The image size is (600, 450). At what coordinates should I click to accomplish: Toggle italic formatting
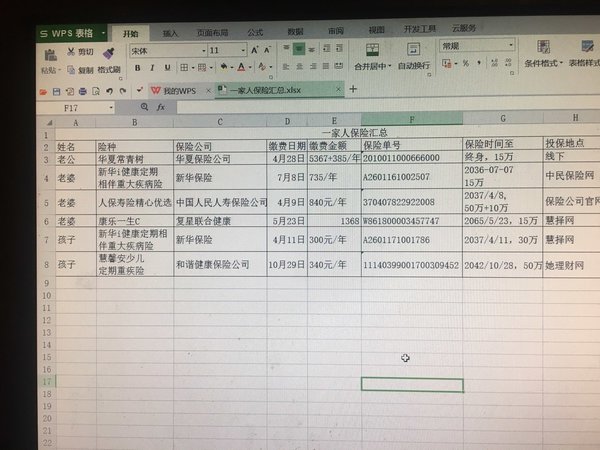click(152, 68)
